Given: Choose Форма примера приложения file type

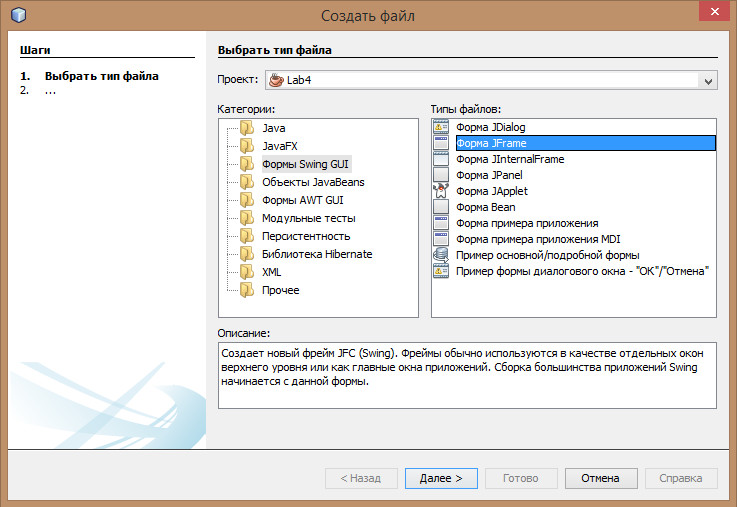Looking at the screenshot, I should pyautogui.click(x=527, y=223).
